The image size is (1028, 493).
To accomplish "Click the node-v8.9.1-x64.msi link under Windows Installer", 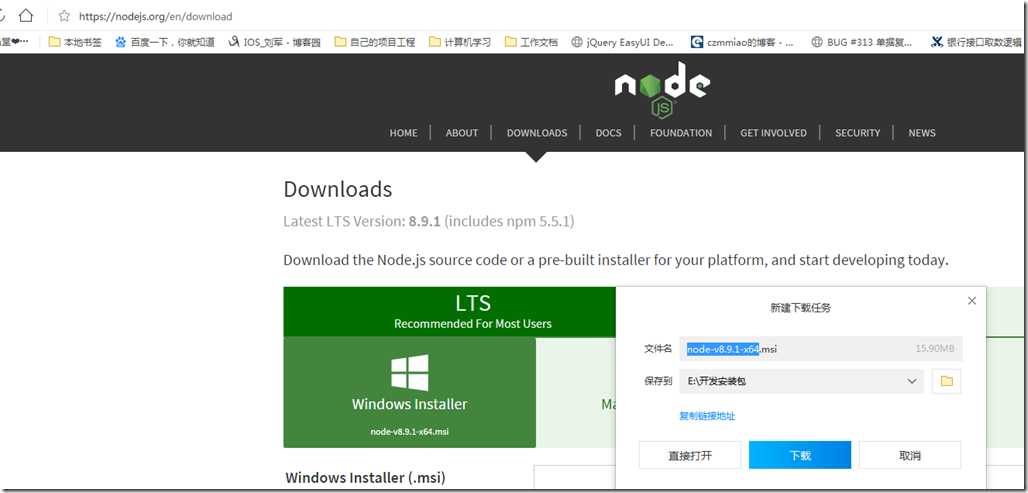I will [x=409, y=431].
